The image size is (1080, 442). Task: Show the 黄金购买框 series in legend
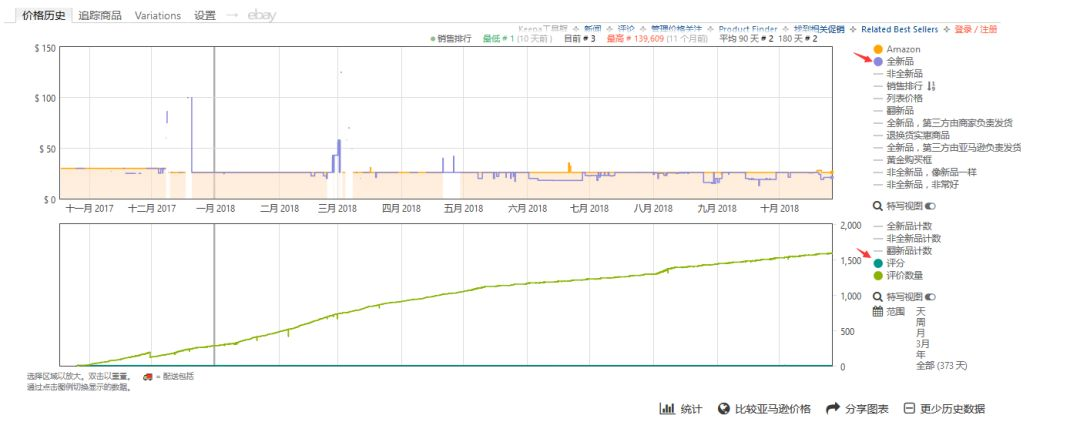coord(911,159)
